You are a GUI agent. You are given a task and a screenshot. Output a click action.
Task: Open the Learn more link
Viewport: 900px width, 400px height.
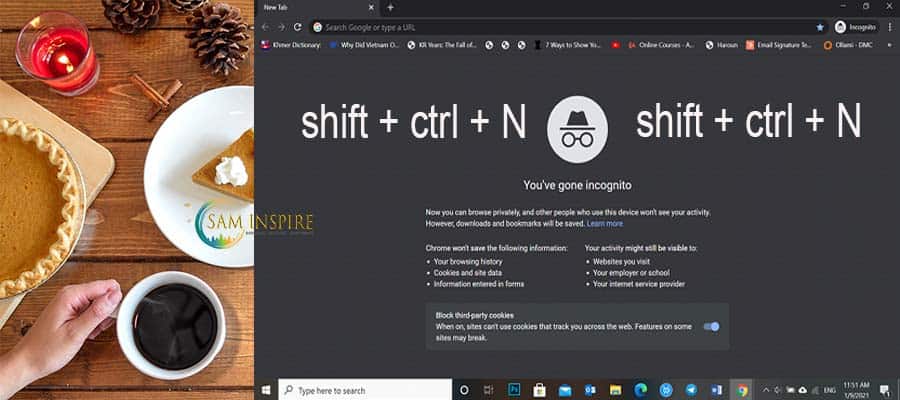coord(604,224)
